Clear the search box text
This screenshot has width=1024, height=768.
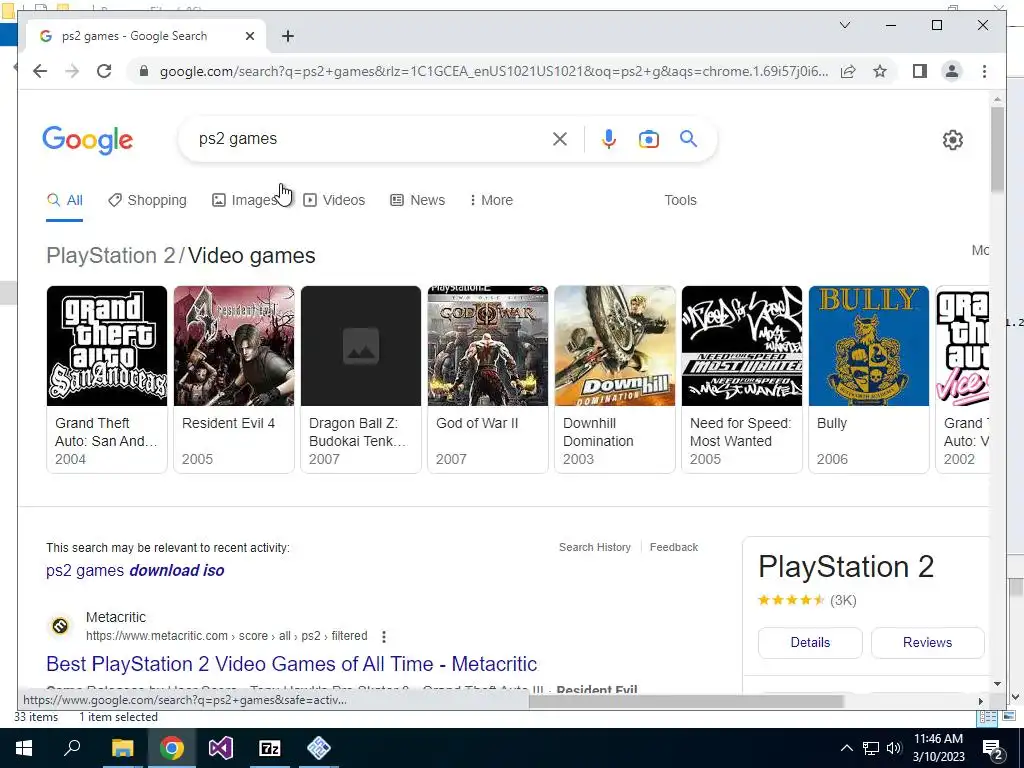[560, 139]
